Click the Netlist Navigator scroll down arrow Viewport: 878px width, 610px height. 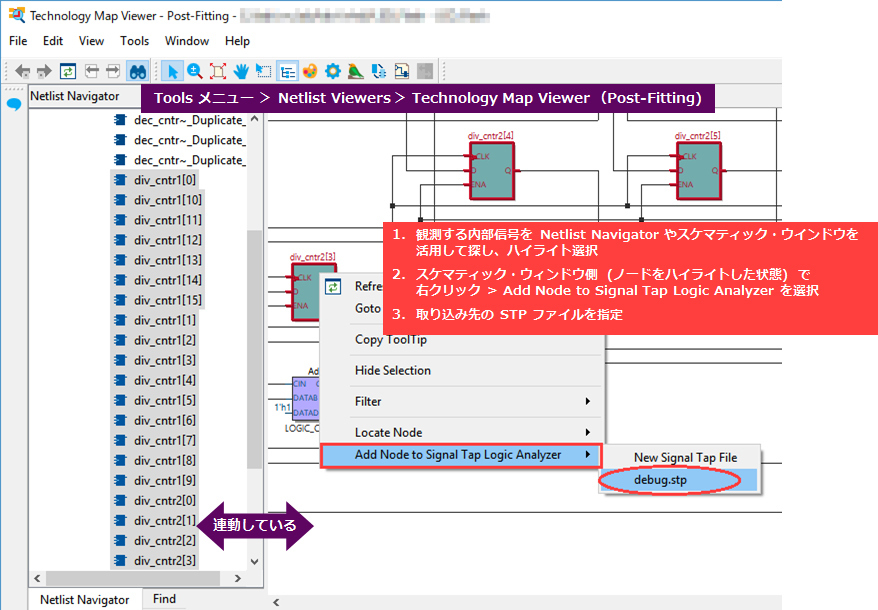(x=254, y=562)
